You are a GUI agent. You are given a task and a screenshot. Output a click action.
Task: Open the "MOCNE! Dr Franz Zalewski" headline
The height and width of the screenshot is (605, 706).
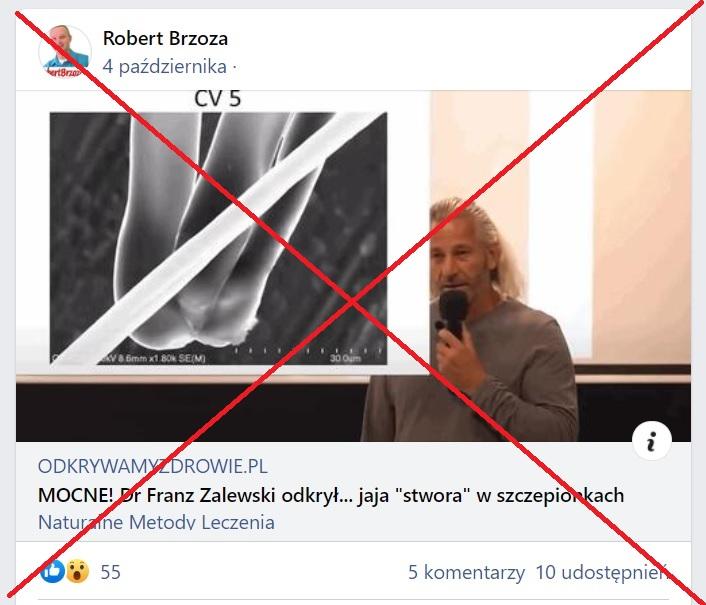pos(331,495)
